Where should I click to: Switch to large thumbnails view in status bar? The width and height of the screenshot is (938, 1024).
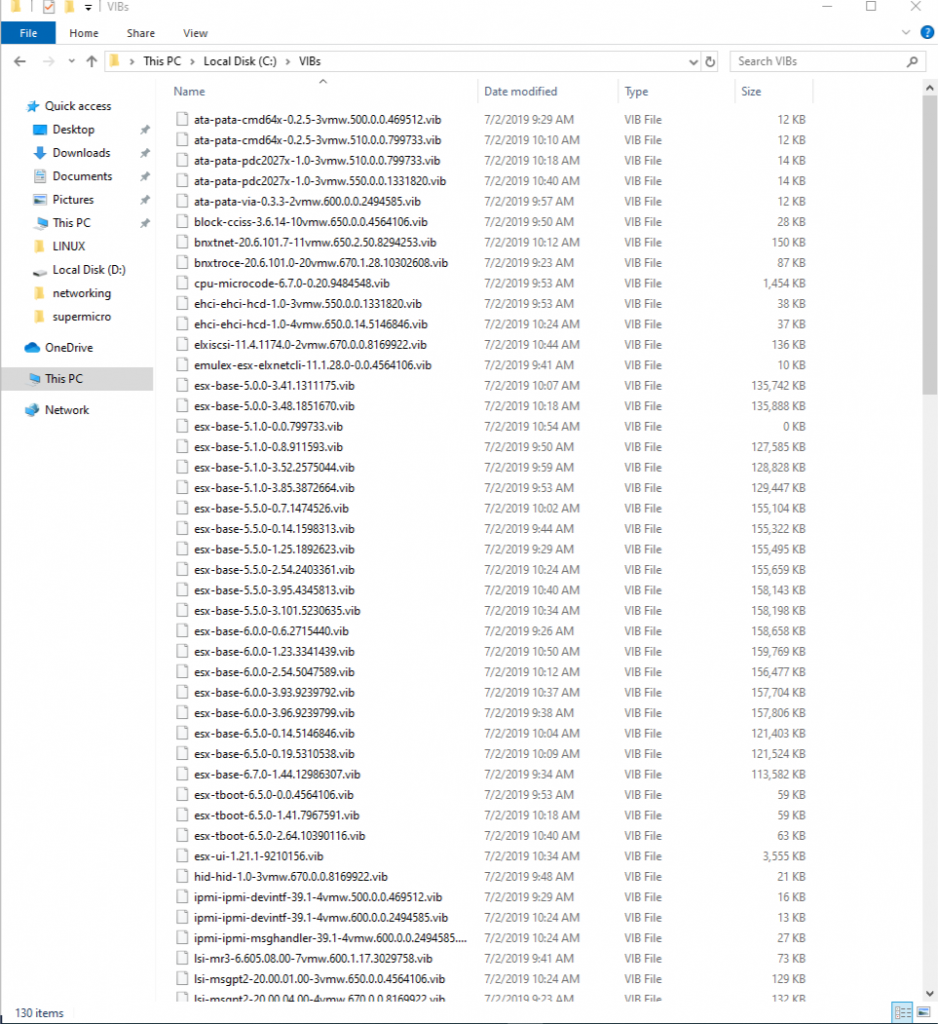[922, 1012]
